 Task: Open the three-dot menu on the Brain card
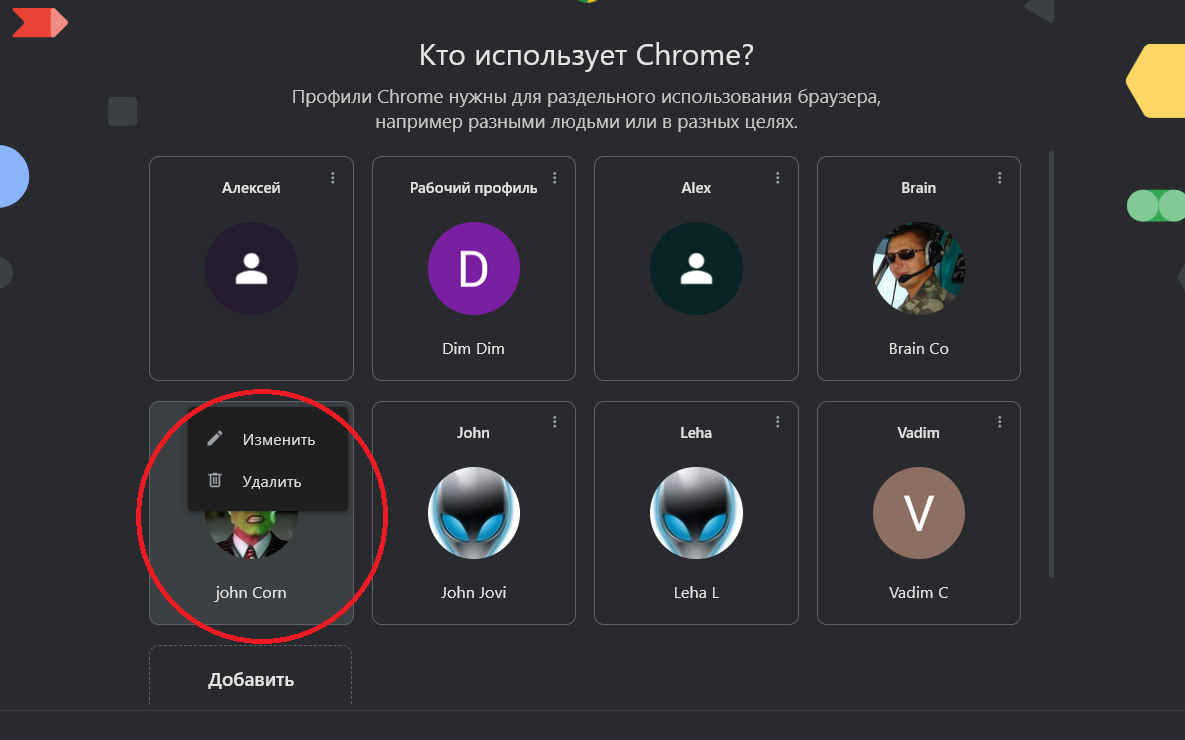tap(1000, 178)
